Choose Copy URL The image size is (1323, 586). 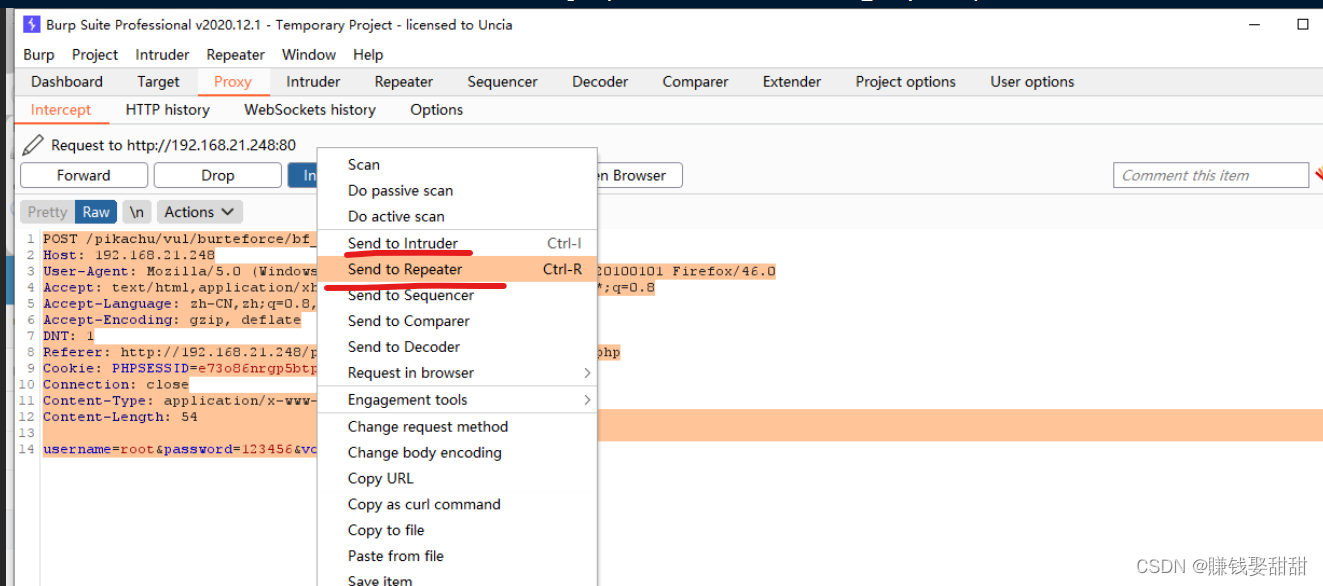coord(457,479)
